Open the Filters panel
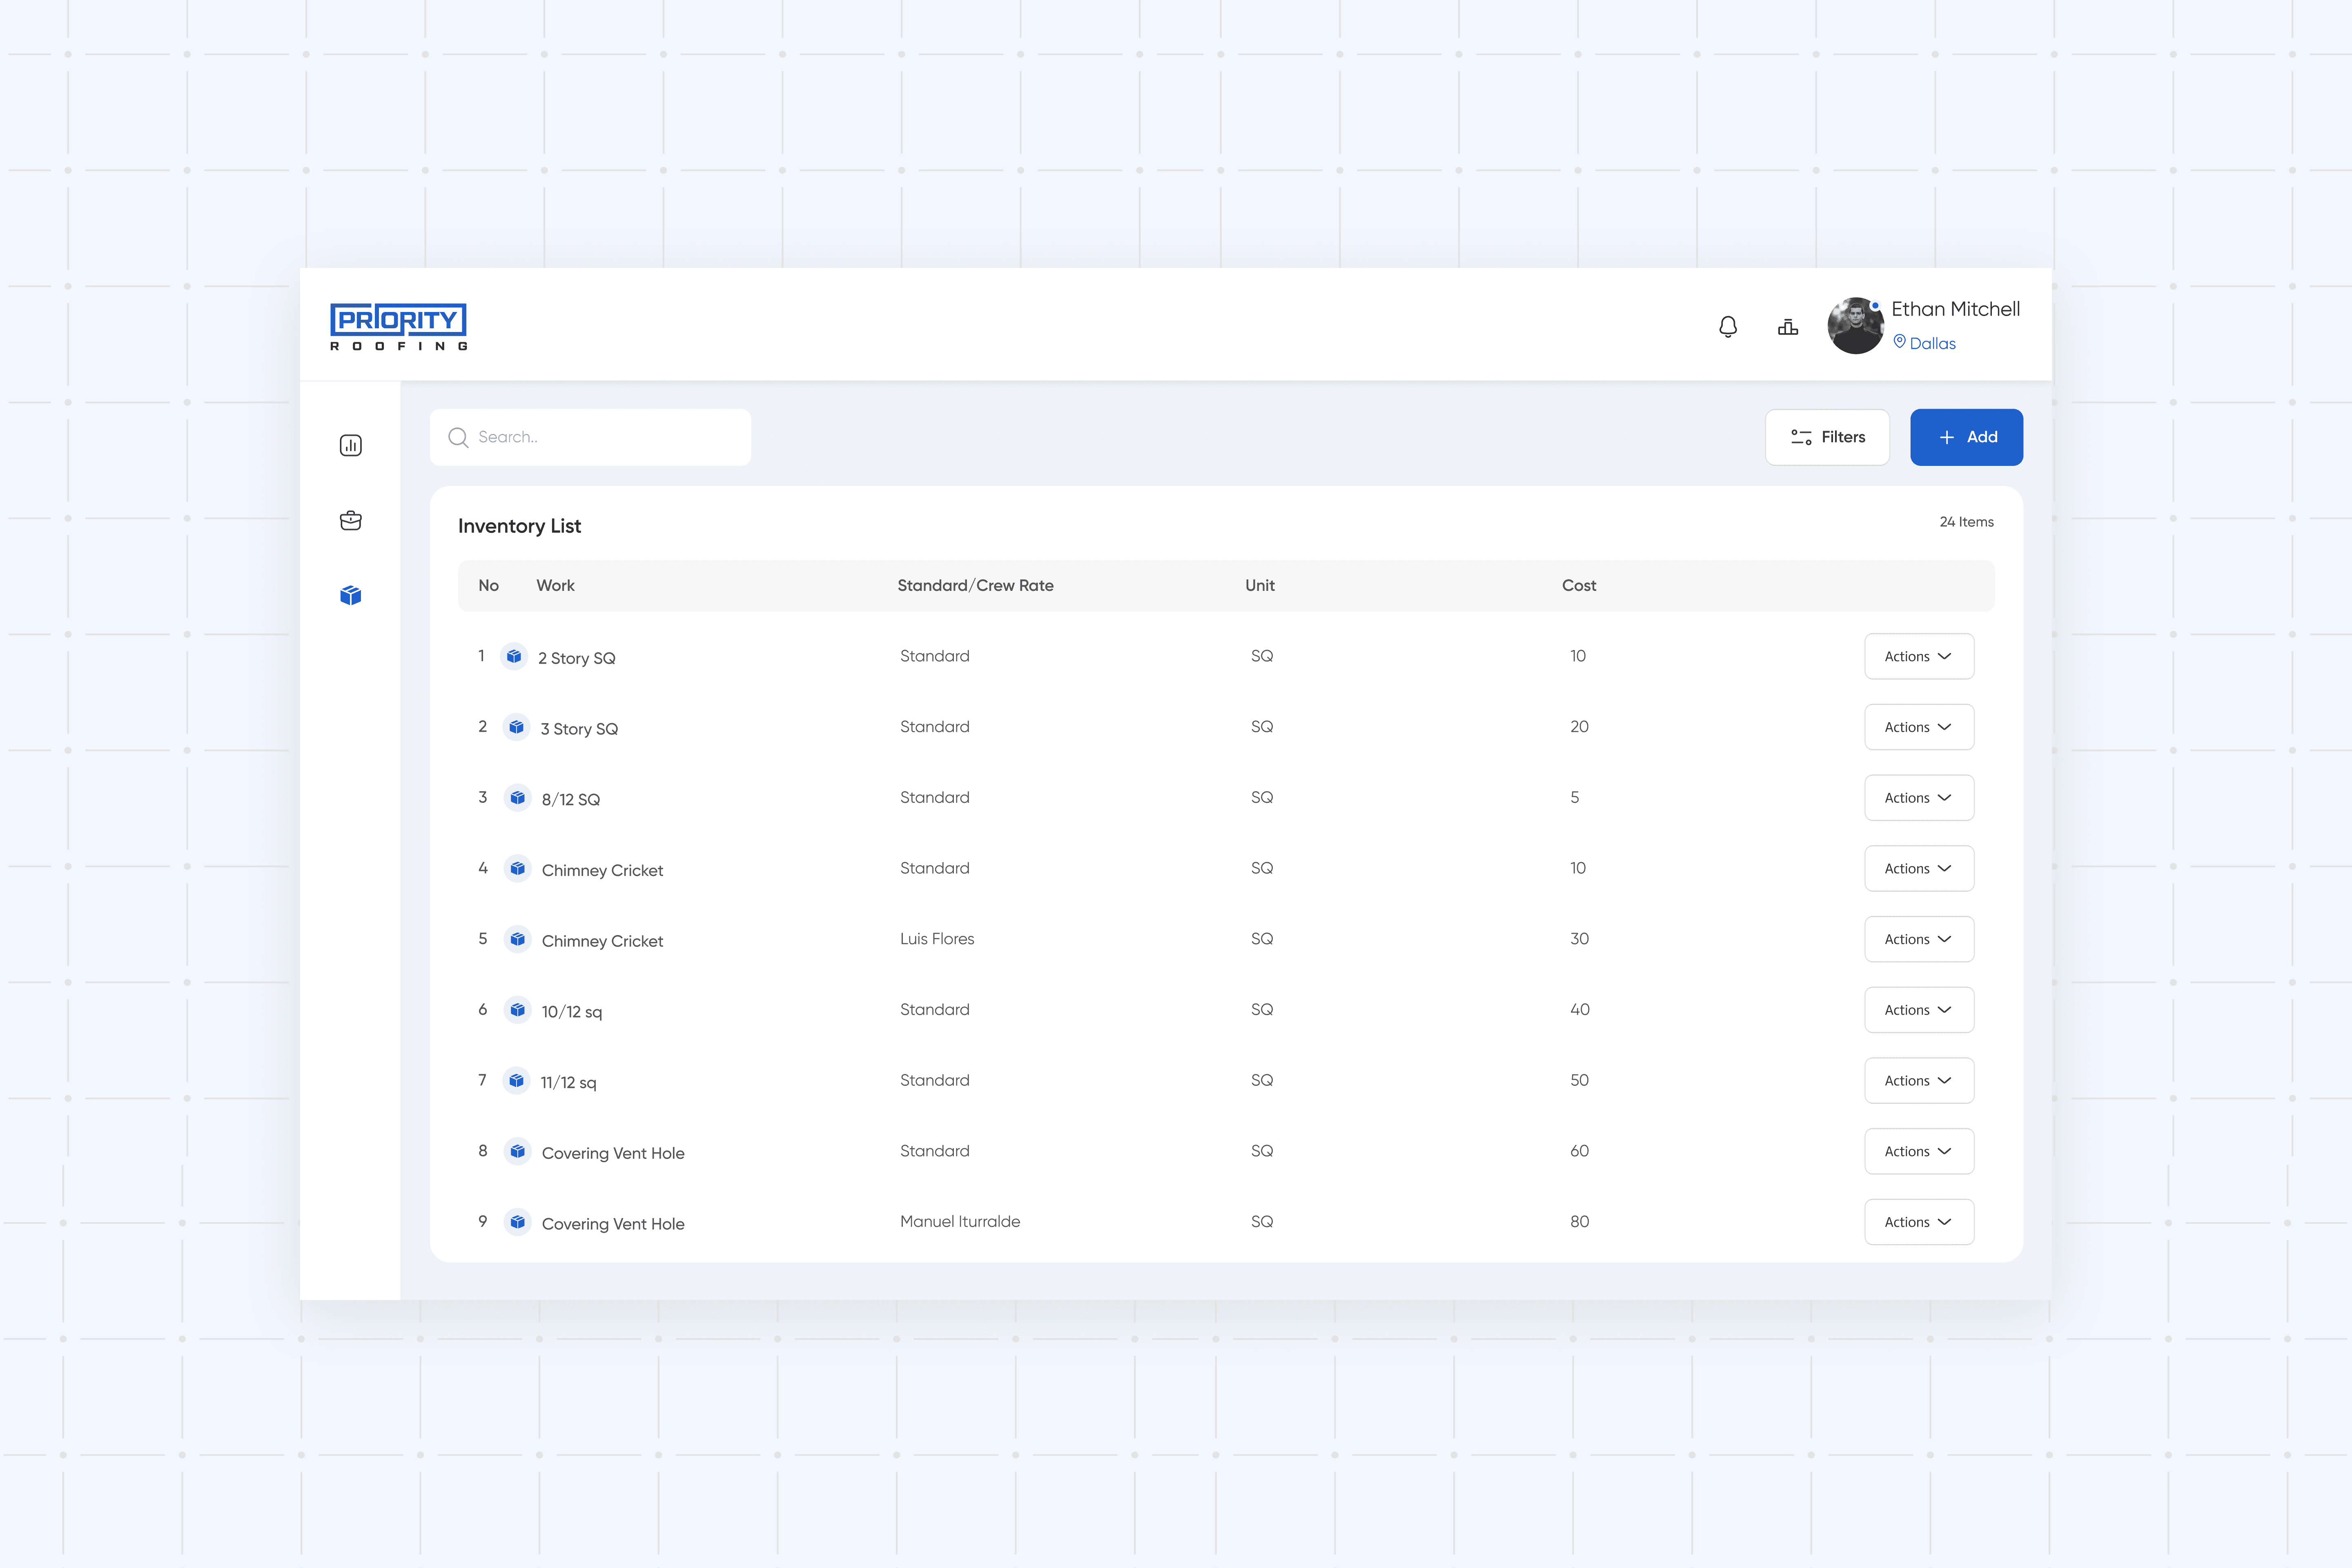Viewport: 2352px width, 1568px height. 1827,437
